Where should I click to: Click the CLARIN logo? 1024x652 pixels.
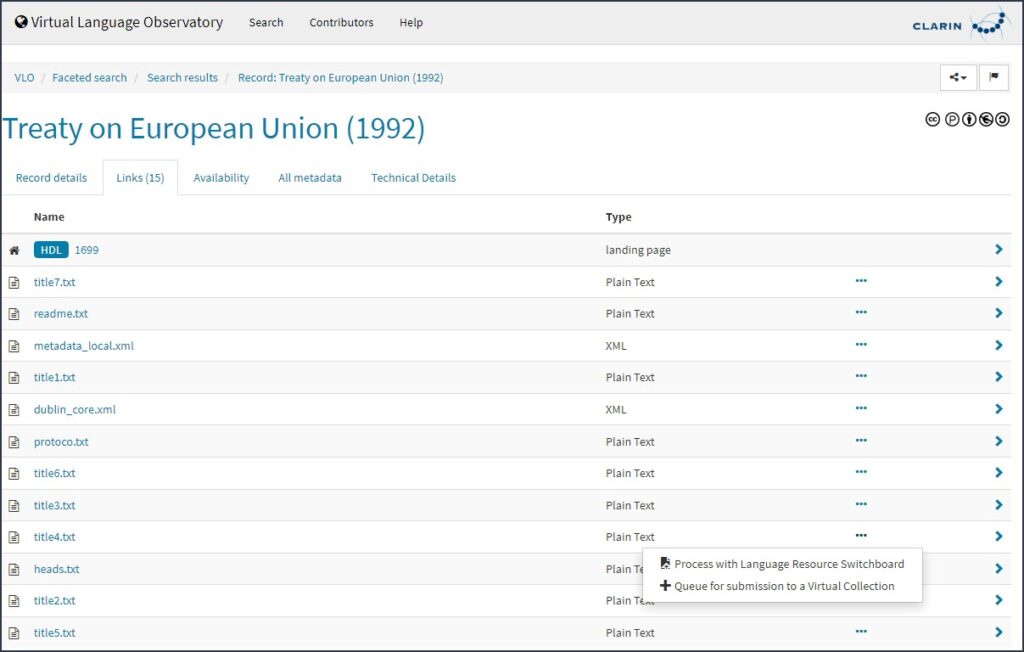click(961, 24)
